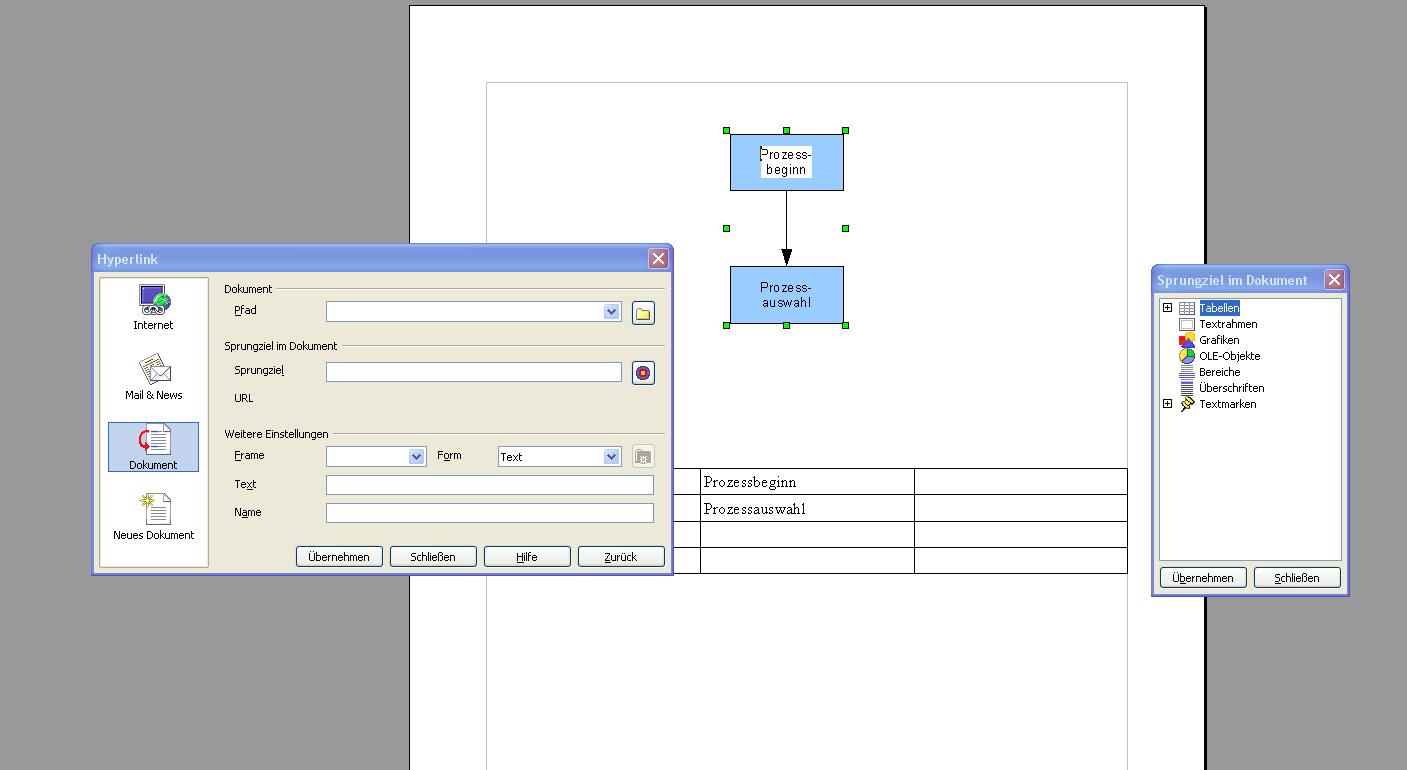Click Übernehmen in the Hyperlink dialog
Screen dimensions: 1407x770
(x=339, y=557)
